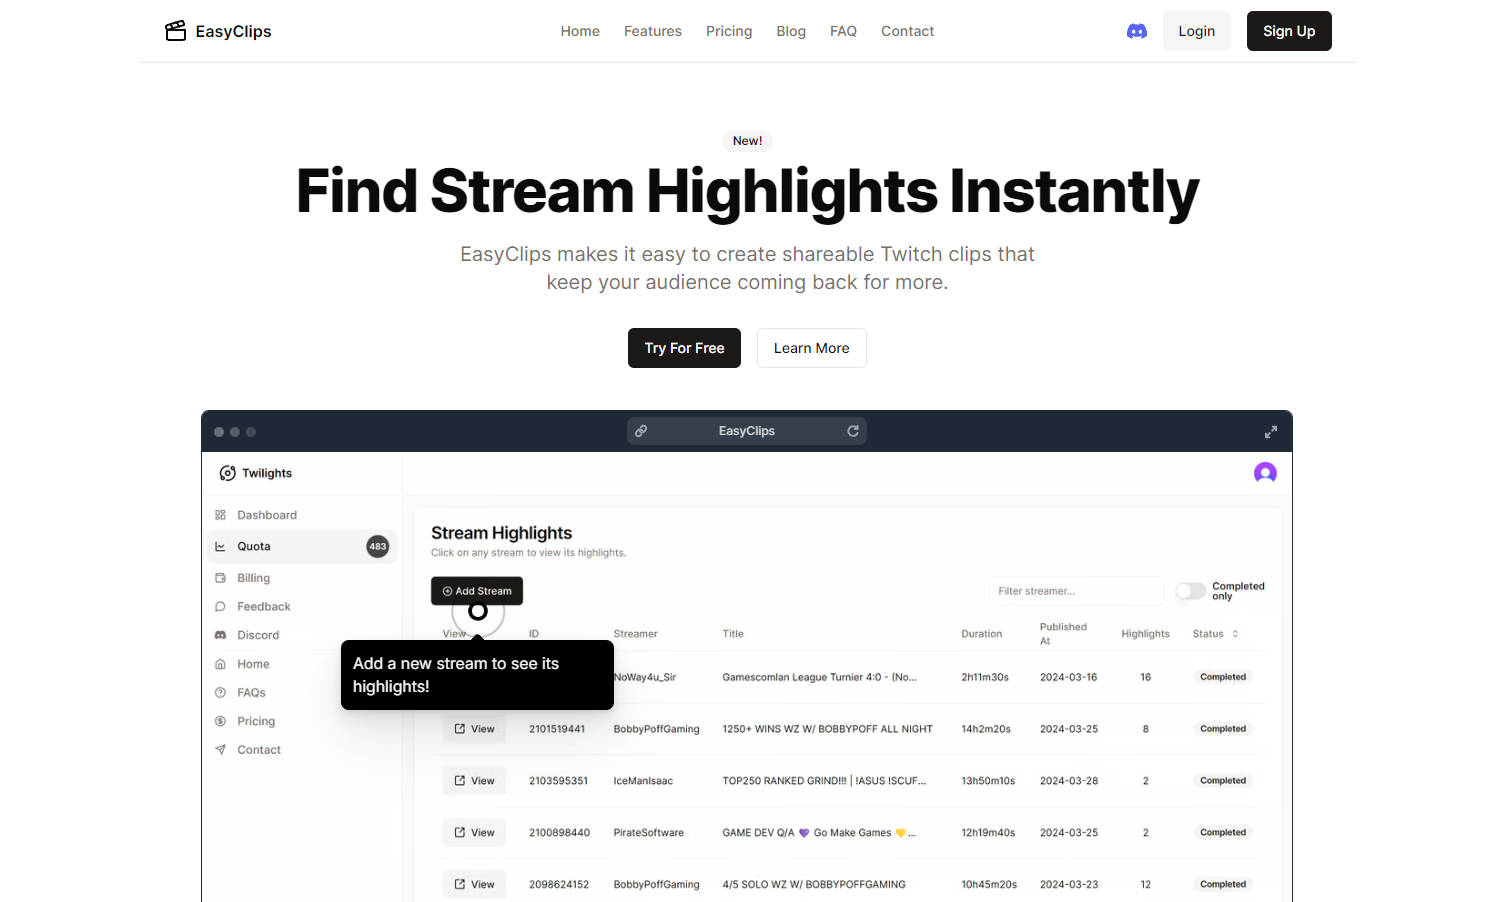Image resolution: width=1504 pixels, height=902 pixels.
Task: Select Quota in the sidebar
Action: (x=254, y=546)
